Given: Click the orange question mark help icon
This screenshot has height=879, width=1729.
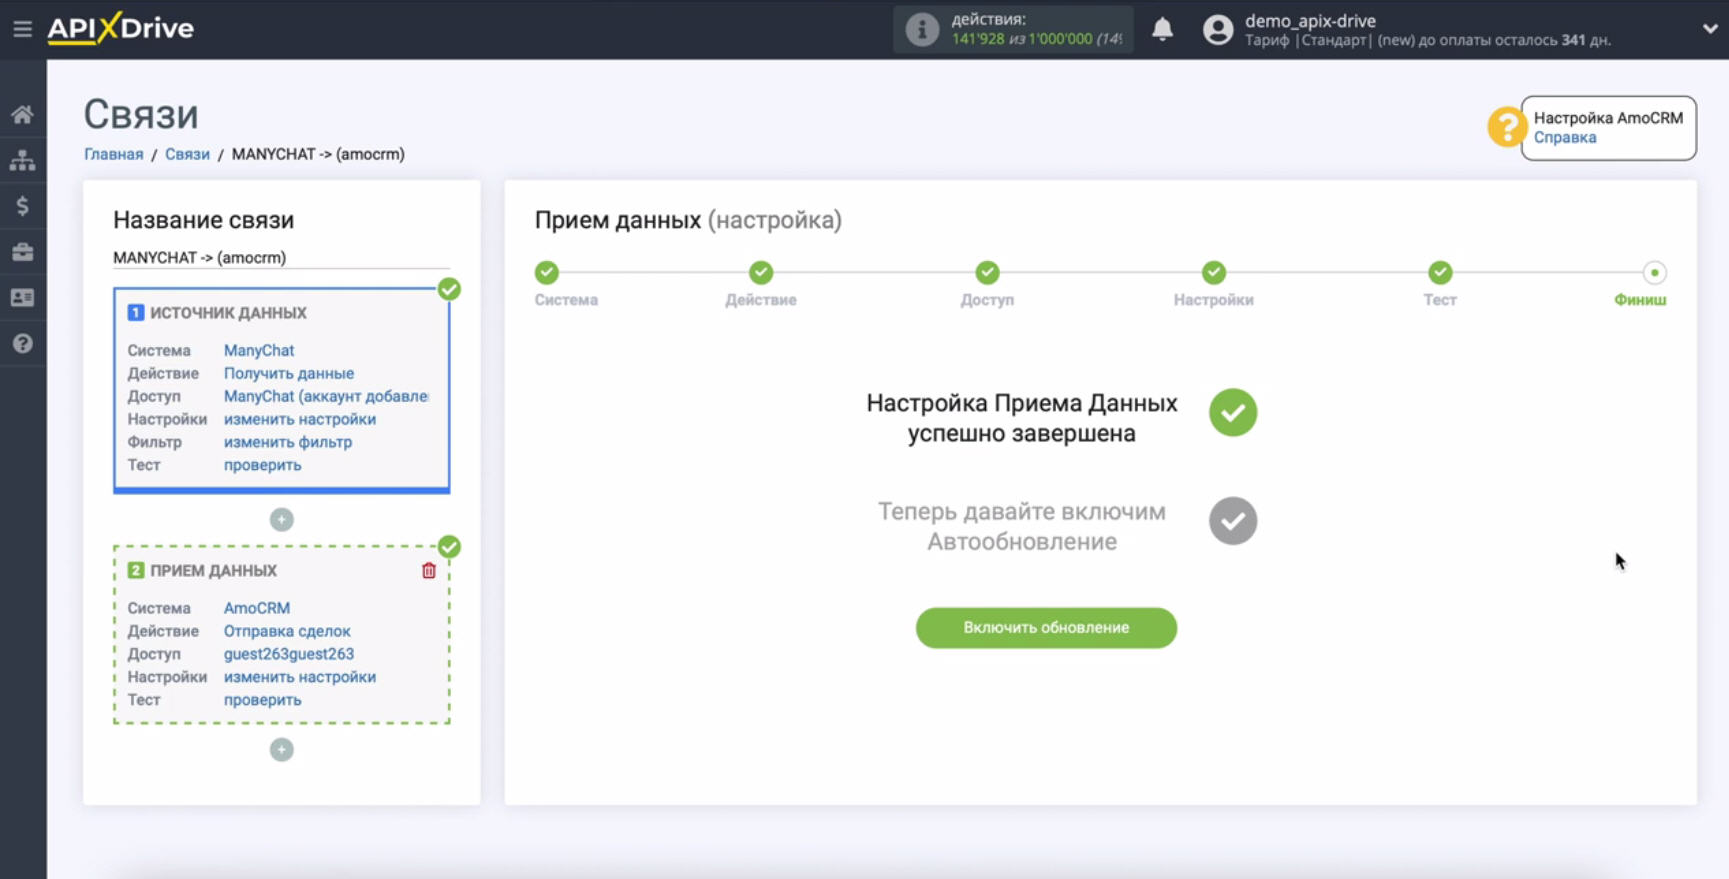Looking at the screenshot, I should pyautogui.click(x=1505, y=127).
